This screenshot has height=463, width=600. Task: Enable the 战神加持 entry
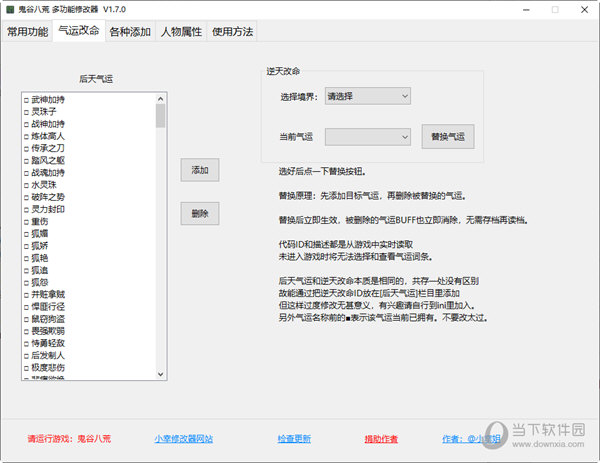[26, 125]
